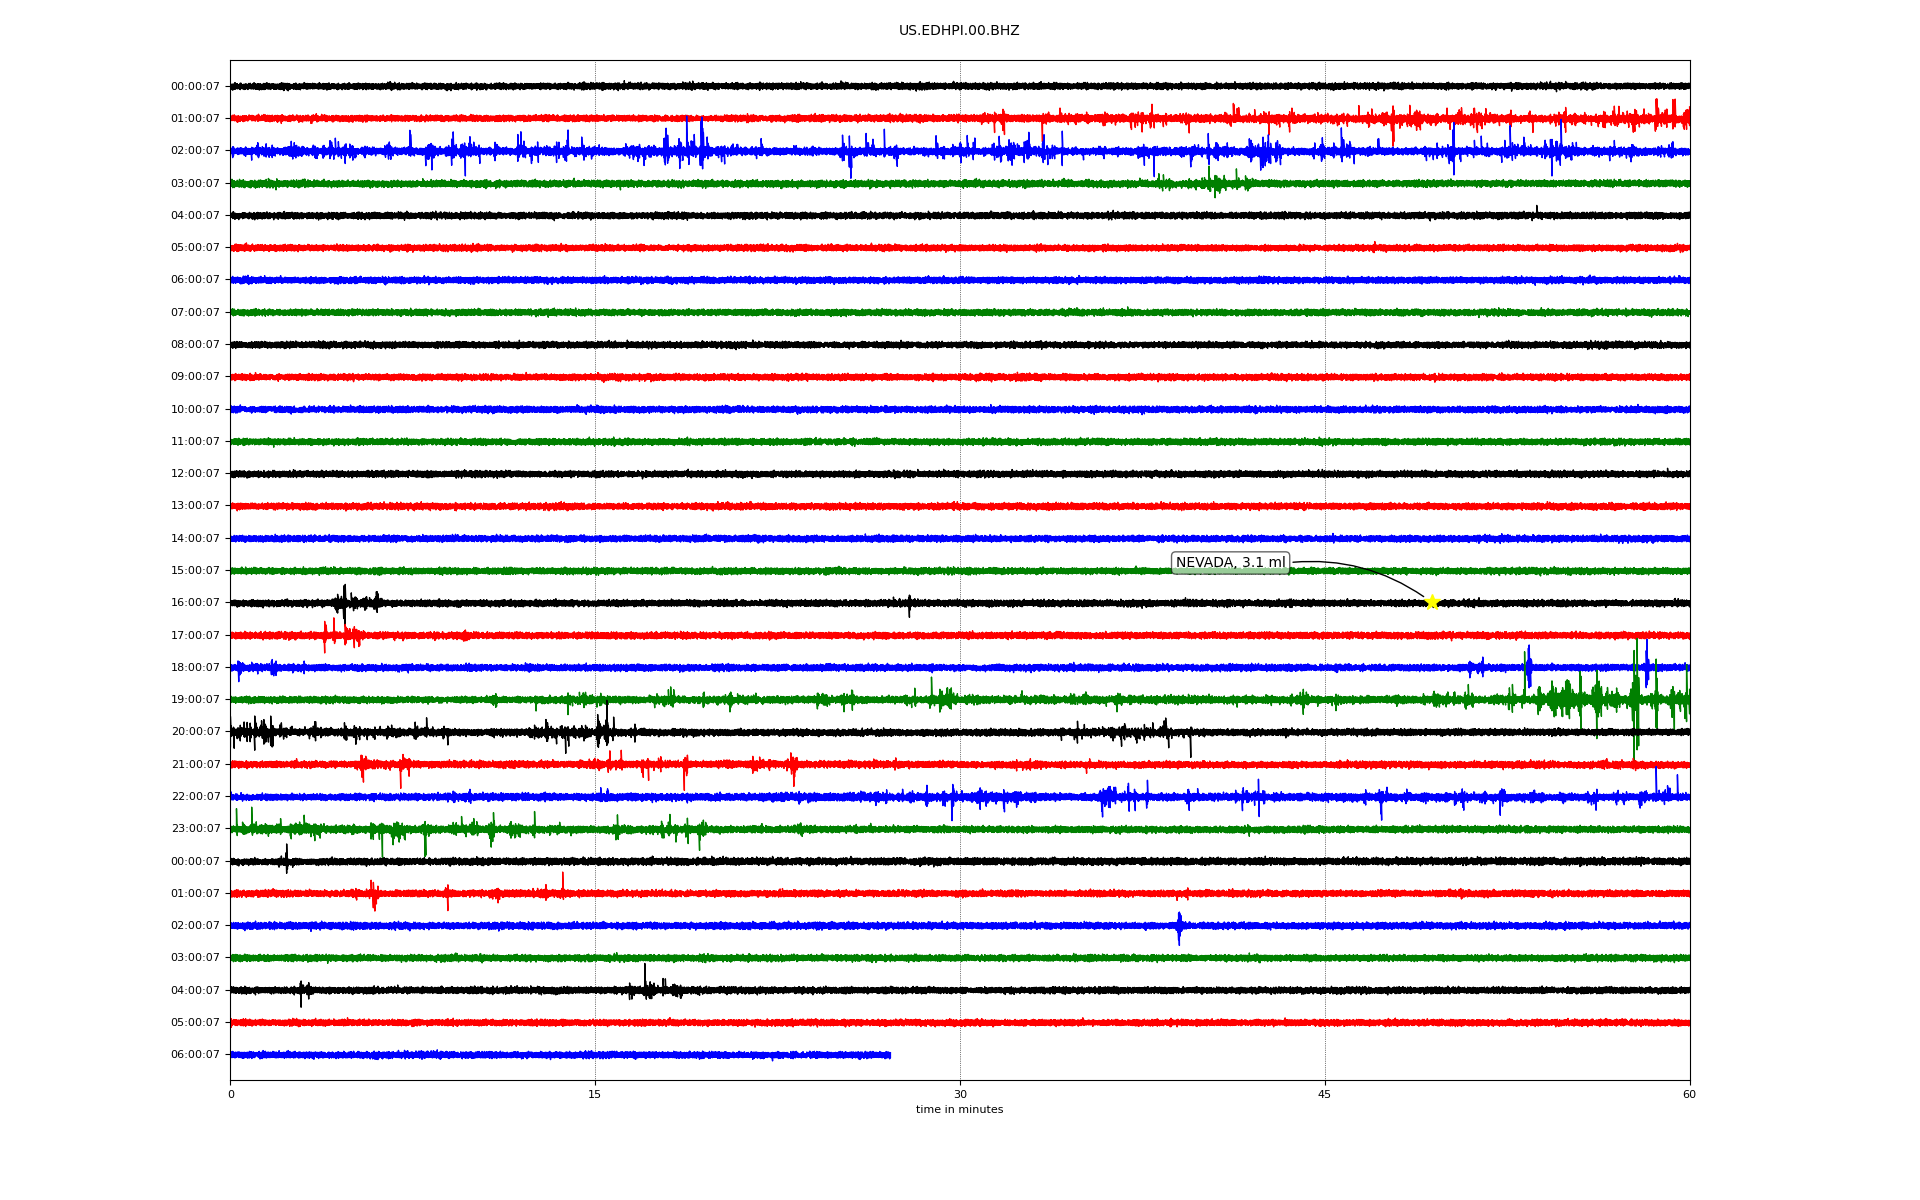Click the NEVADA, 3.1 ml annotation label
Viewport: 1920px width, 1200px height.
(1230, 563)
